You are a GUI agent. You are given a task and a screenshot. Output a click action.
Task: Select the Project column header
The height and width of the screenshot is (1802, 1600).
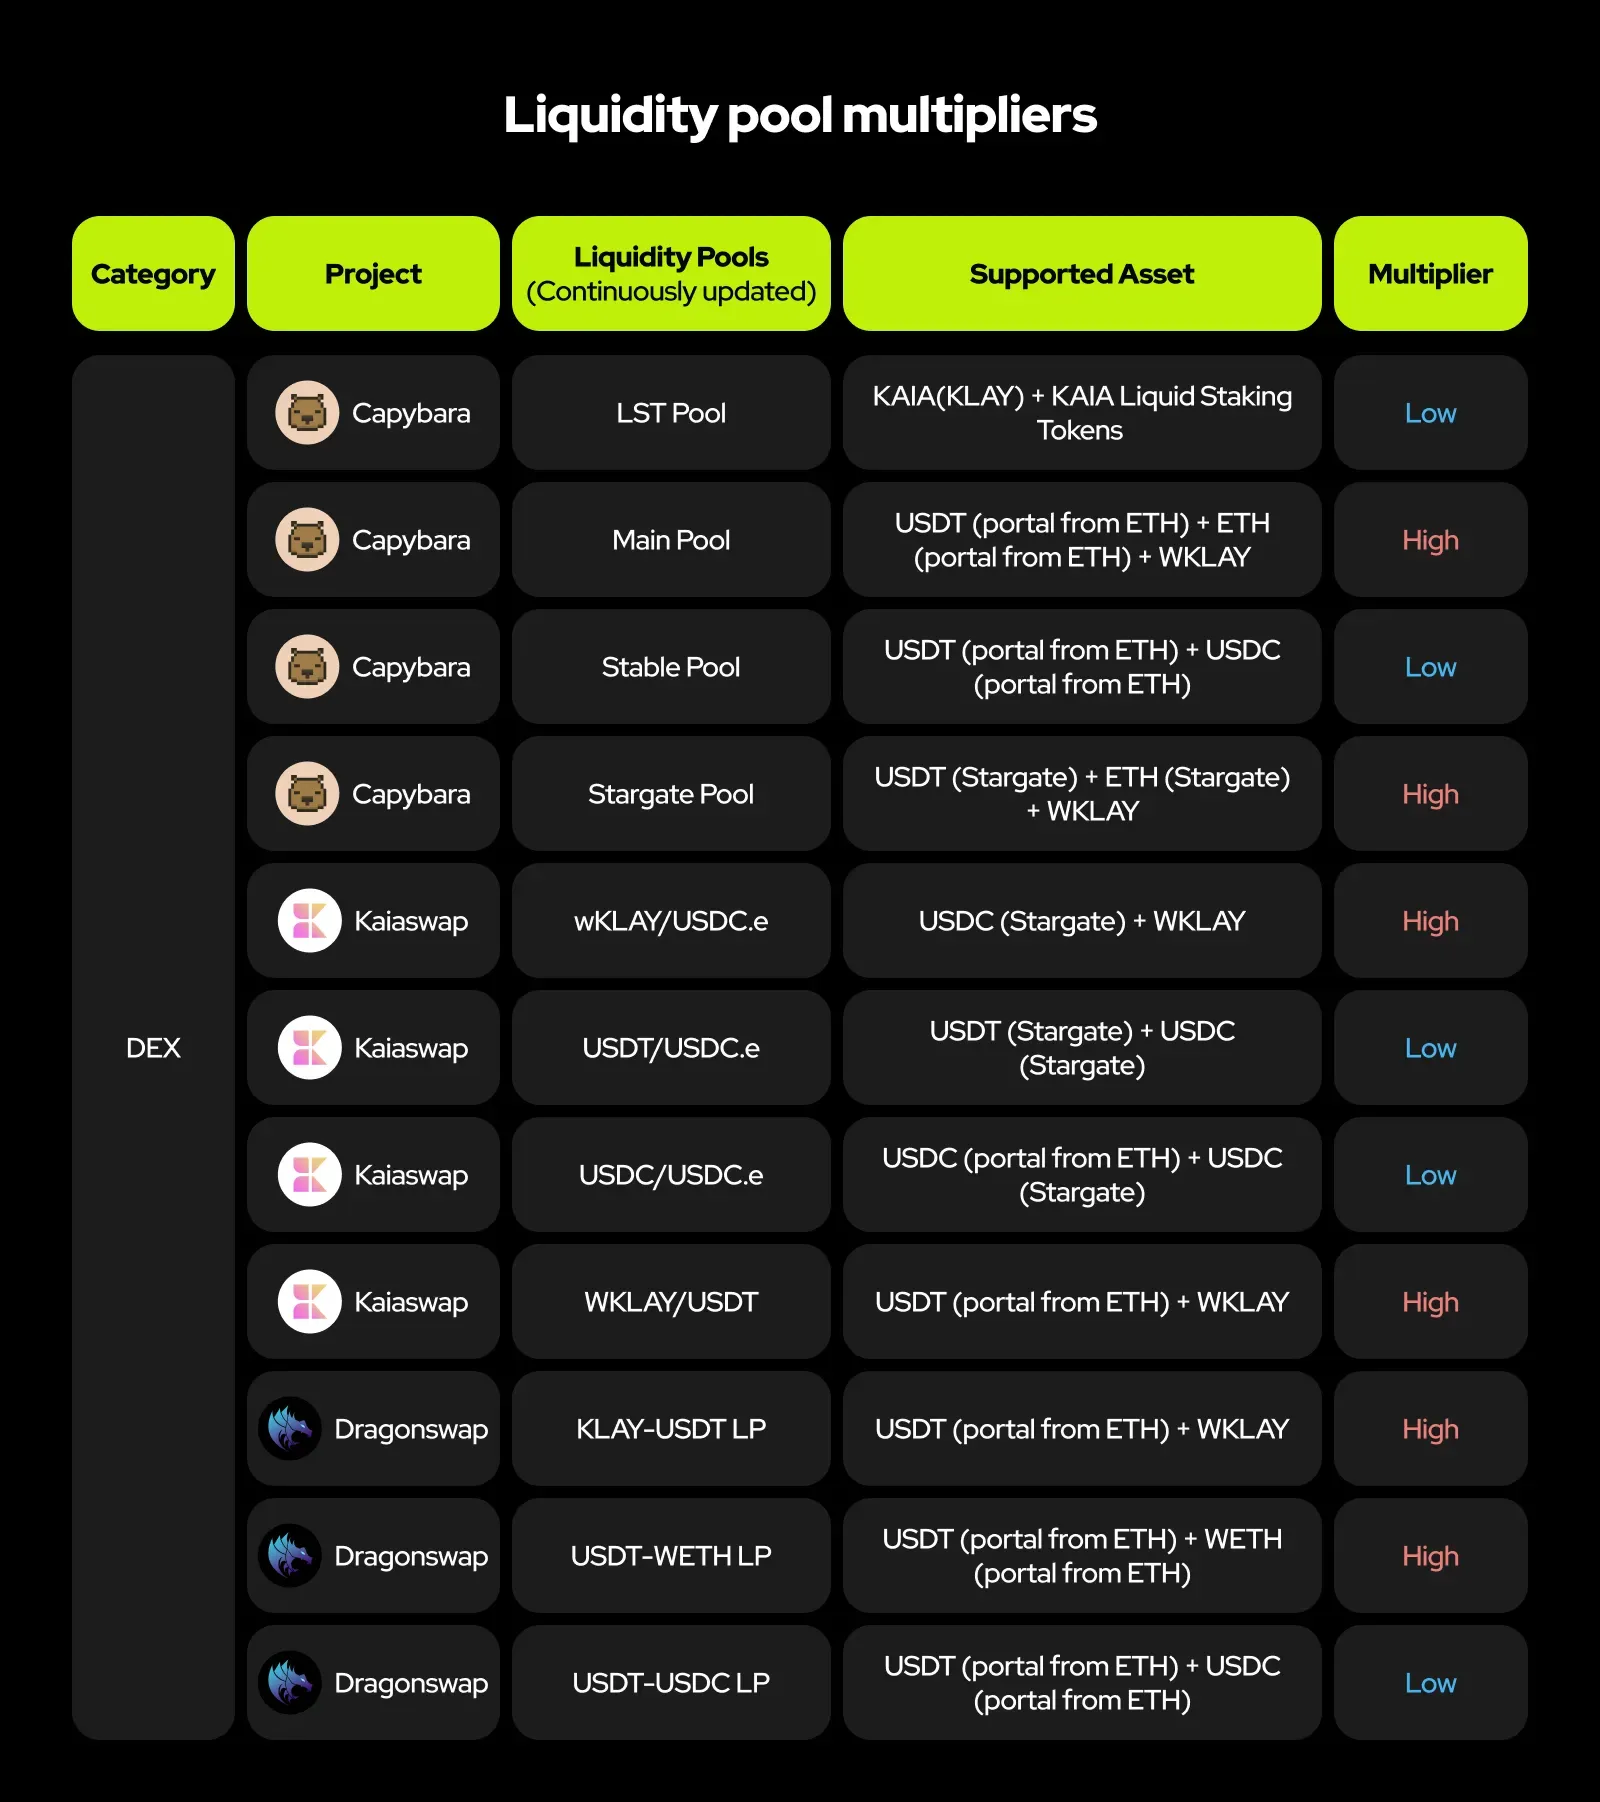click(x=373, y=274)
